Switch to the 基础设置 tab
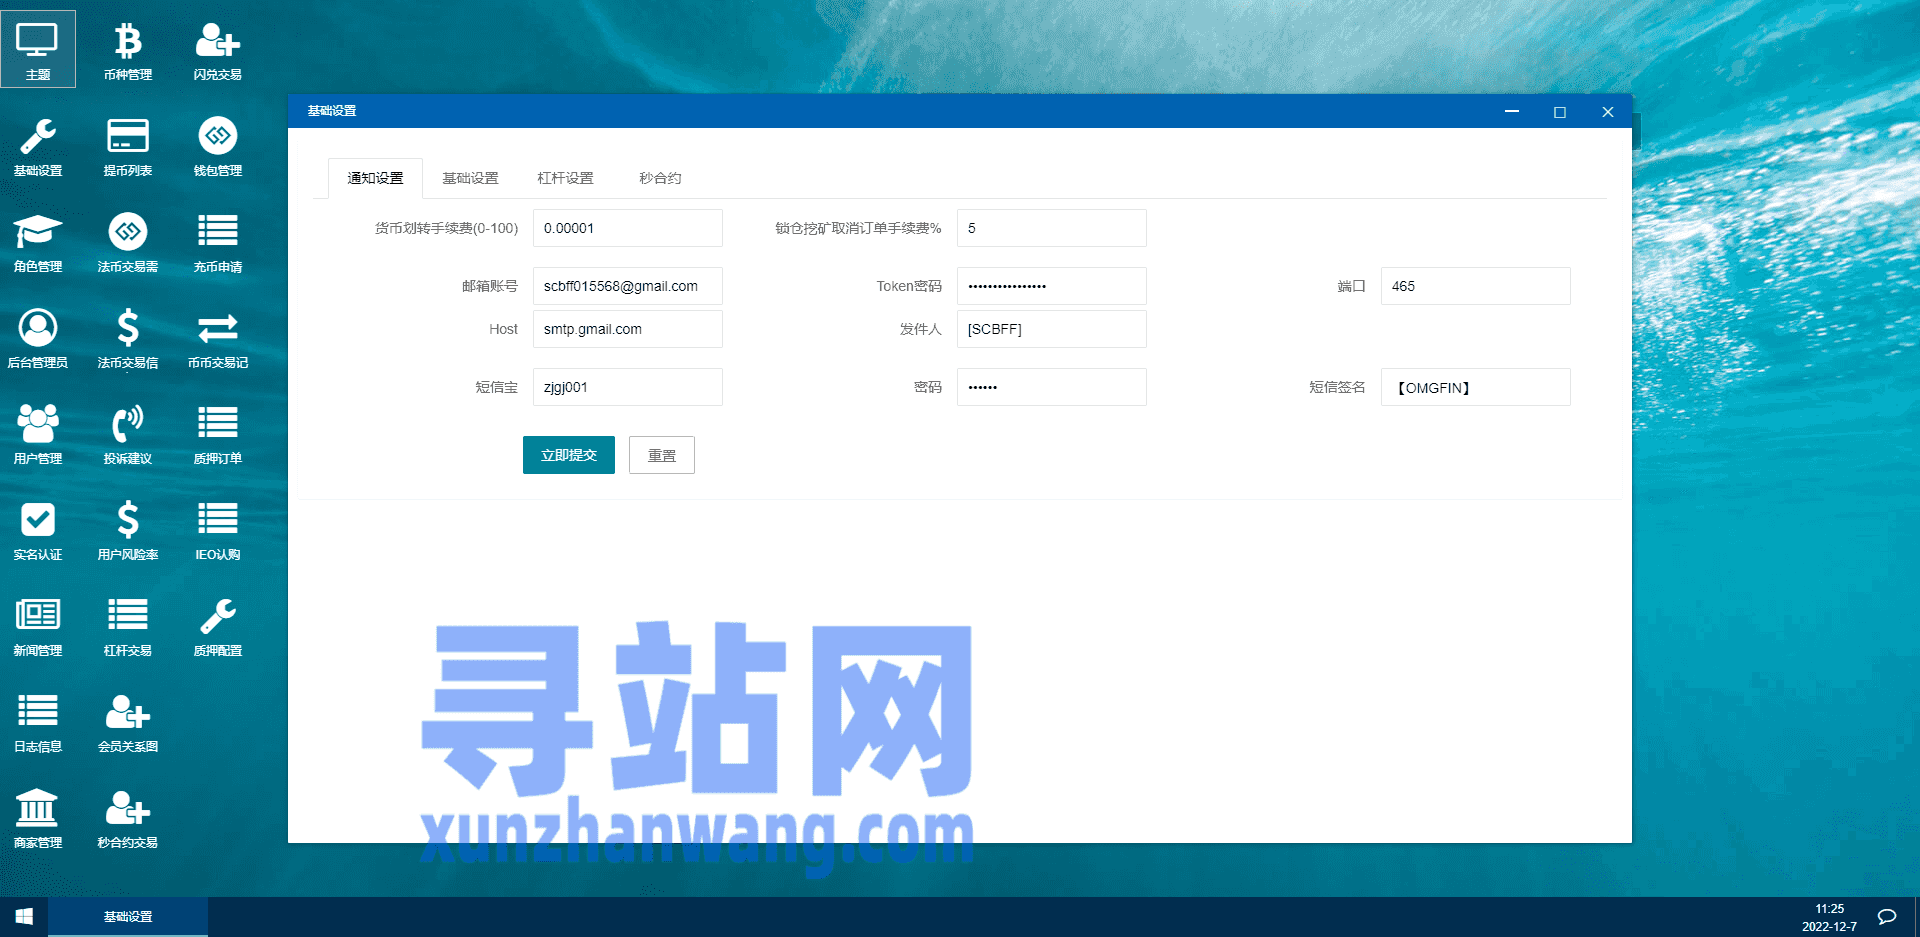The image size is (1920, 937). [470, 178]
